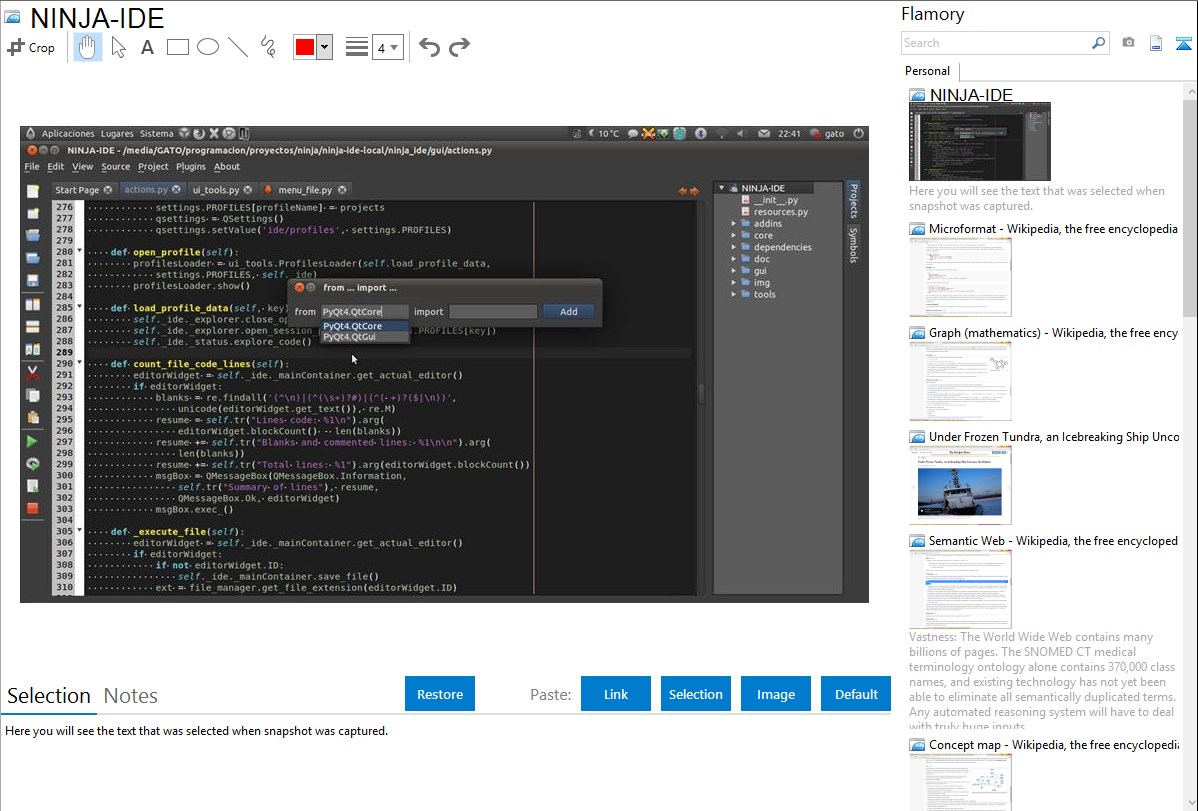Open the color picker dropdown arrow

(324, 47)
